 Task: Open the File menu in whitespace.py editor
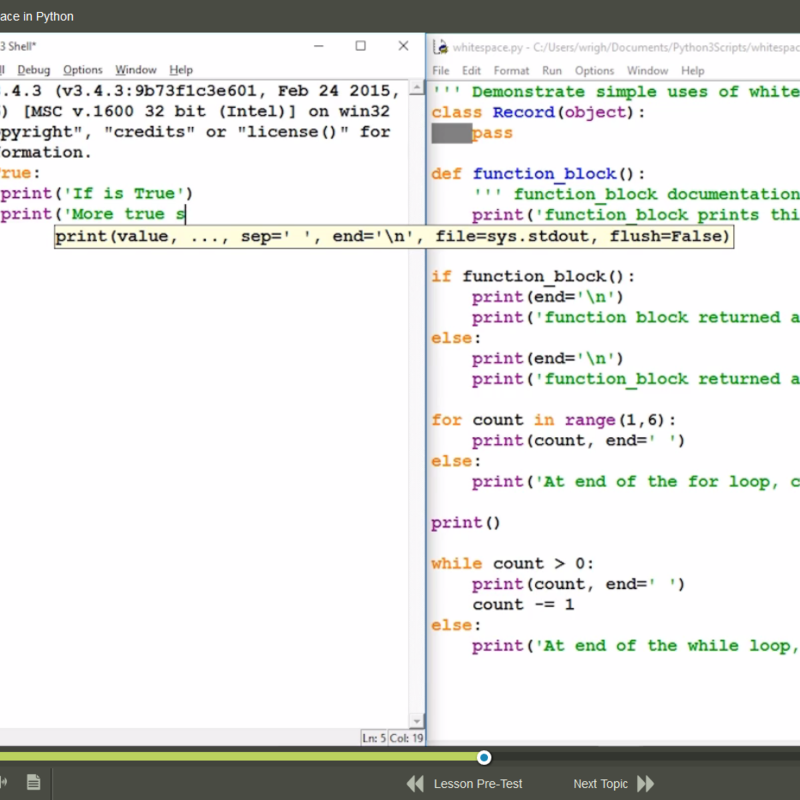[x=441, y=70]
